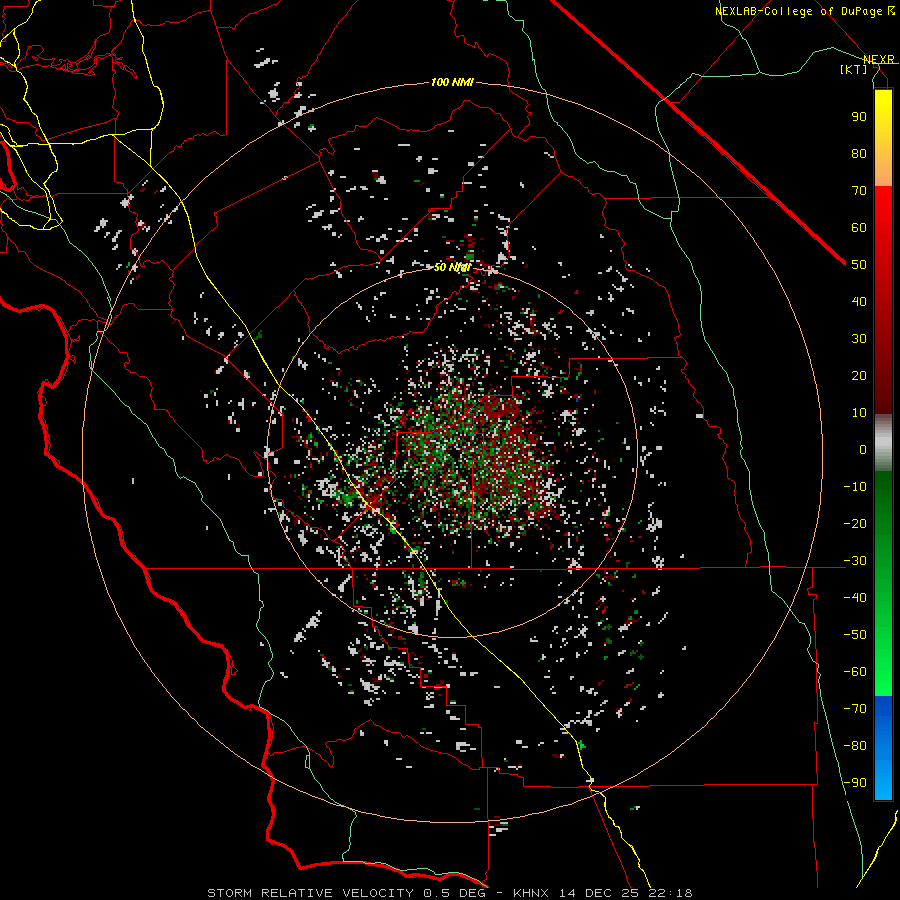Select the 50 NMI range ring label
The height and width of the screenshot is (900, 900).
coord(452,268)
